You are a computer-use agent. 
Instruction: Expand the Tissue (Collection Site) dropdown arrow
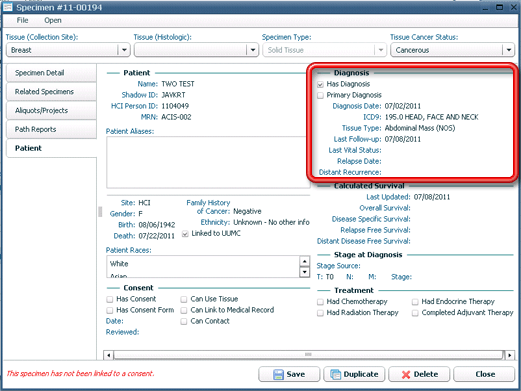(124, 50)
